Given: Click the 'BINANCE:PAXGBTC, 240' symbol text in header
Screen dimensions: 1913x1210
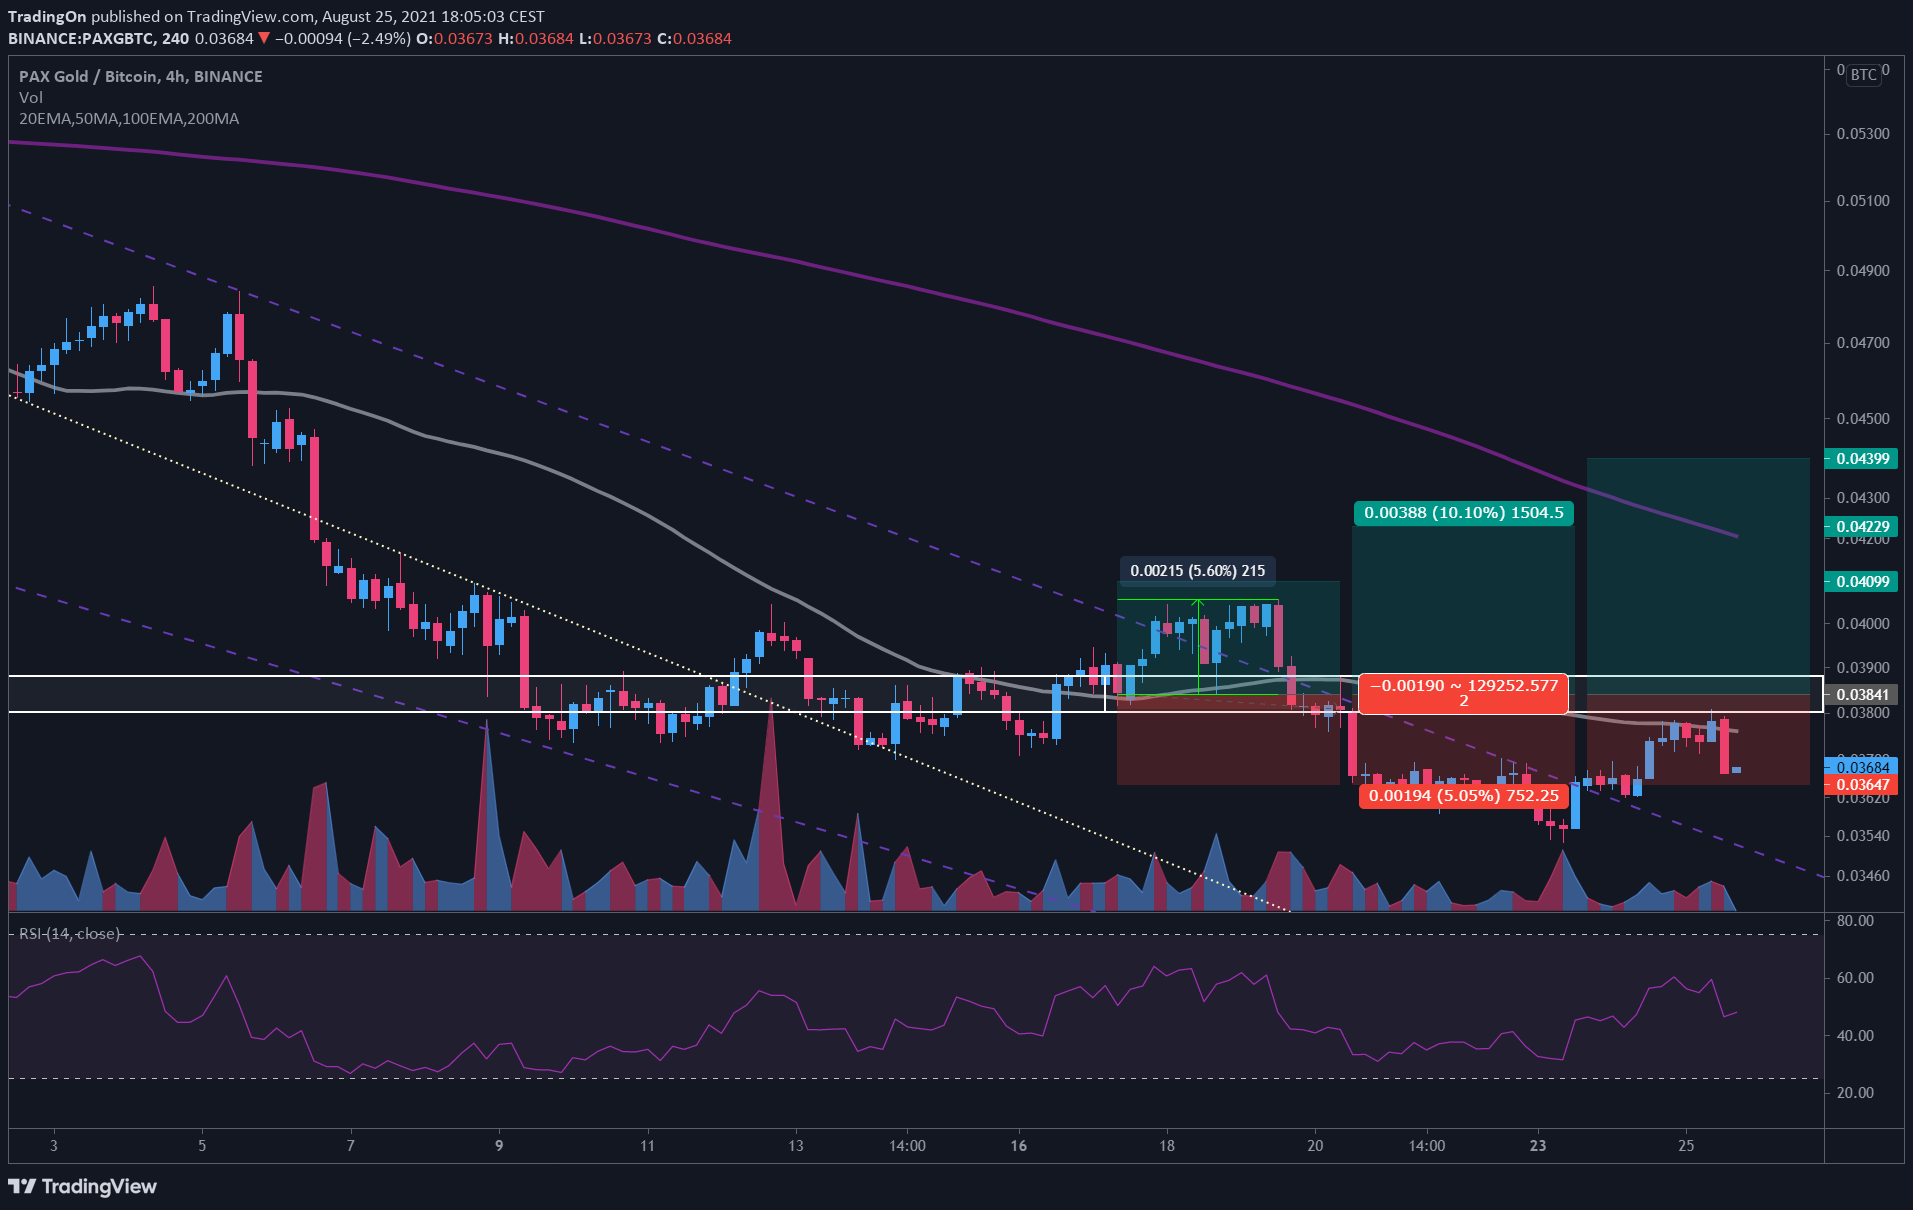Looking at the screenshot, I should pyautogui.click(x=98, y=39).
